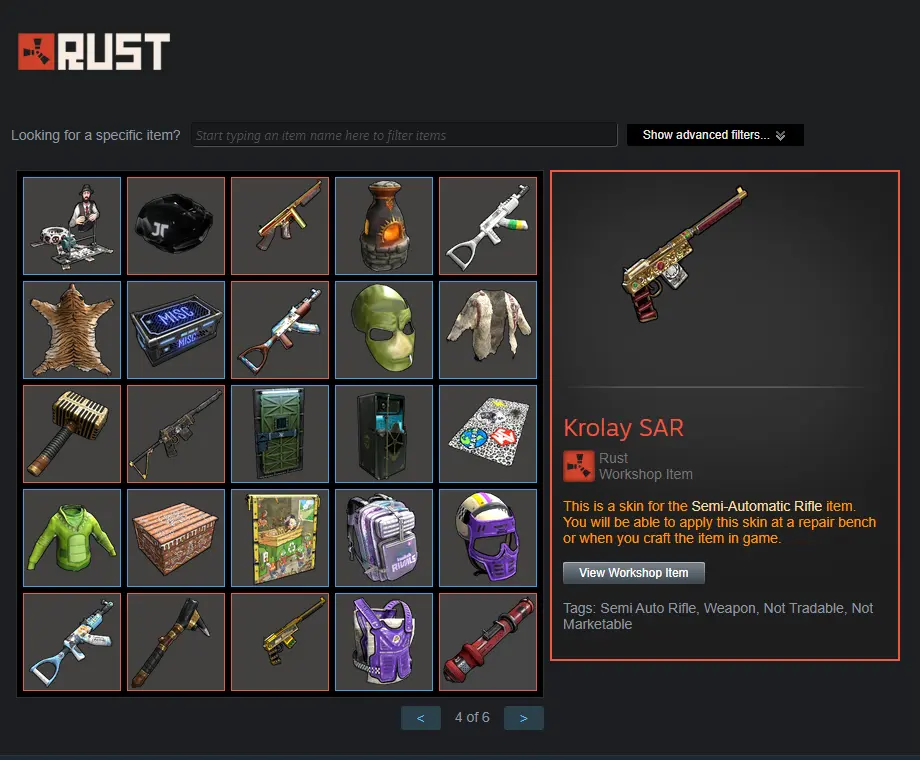Image resolution: width=920 pixels, height=760 pixels.
Task: Go to the previous inventory page
Action: pos(421,718)
